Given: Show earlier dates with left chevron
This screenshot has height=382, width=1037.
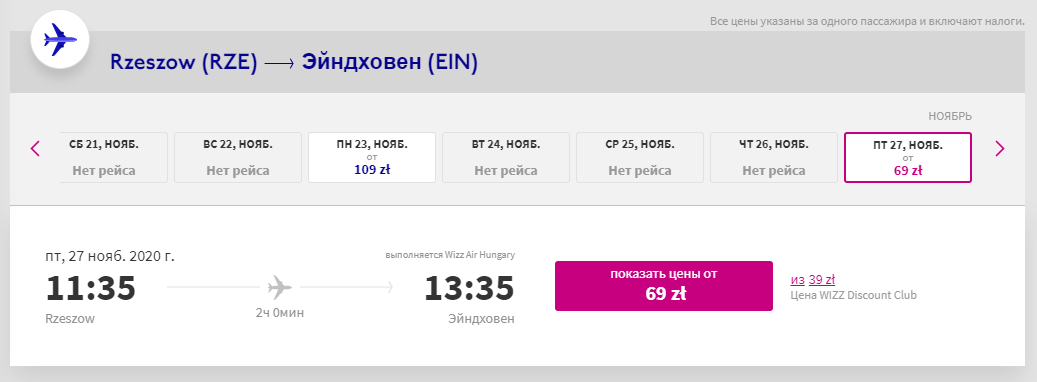Looking at the screenshot, I should (x=36, y=149).
